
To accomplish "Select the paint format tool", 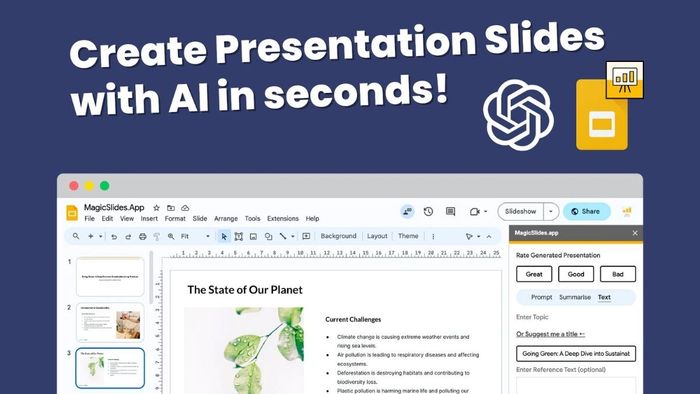I will pyautogui.click(x=156, y=236).
